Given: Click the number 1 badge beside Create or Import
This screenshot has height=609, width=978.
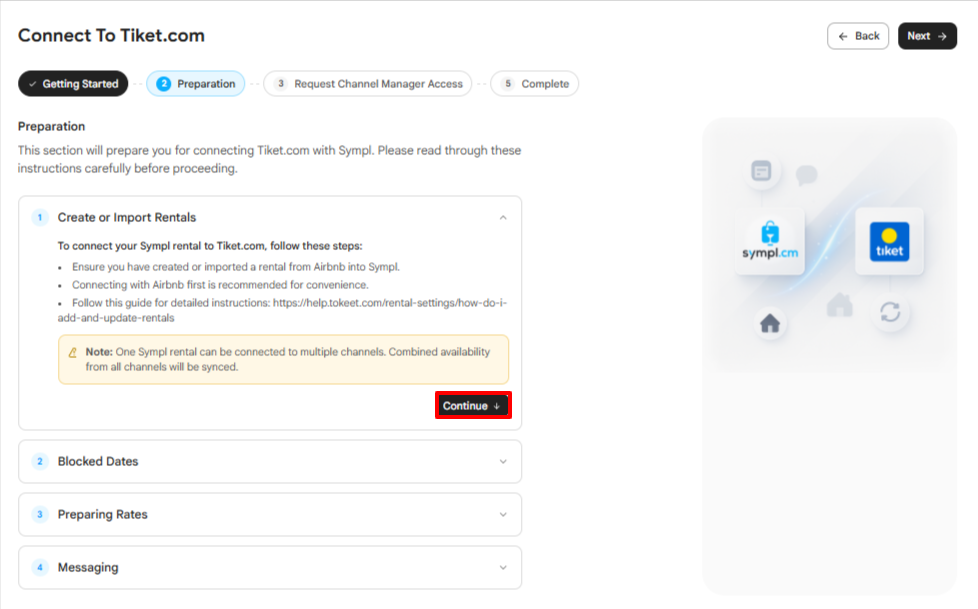Looking at the screenshot, I should click(40, 218).
